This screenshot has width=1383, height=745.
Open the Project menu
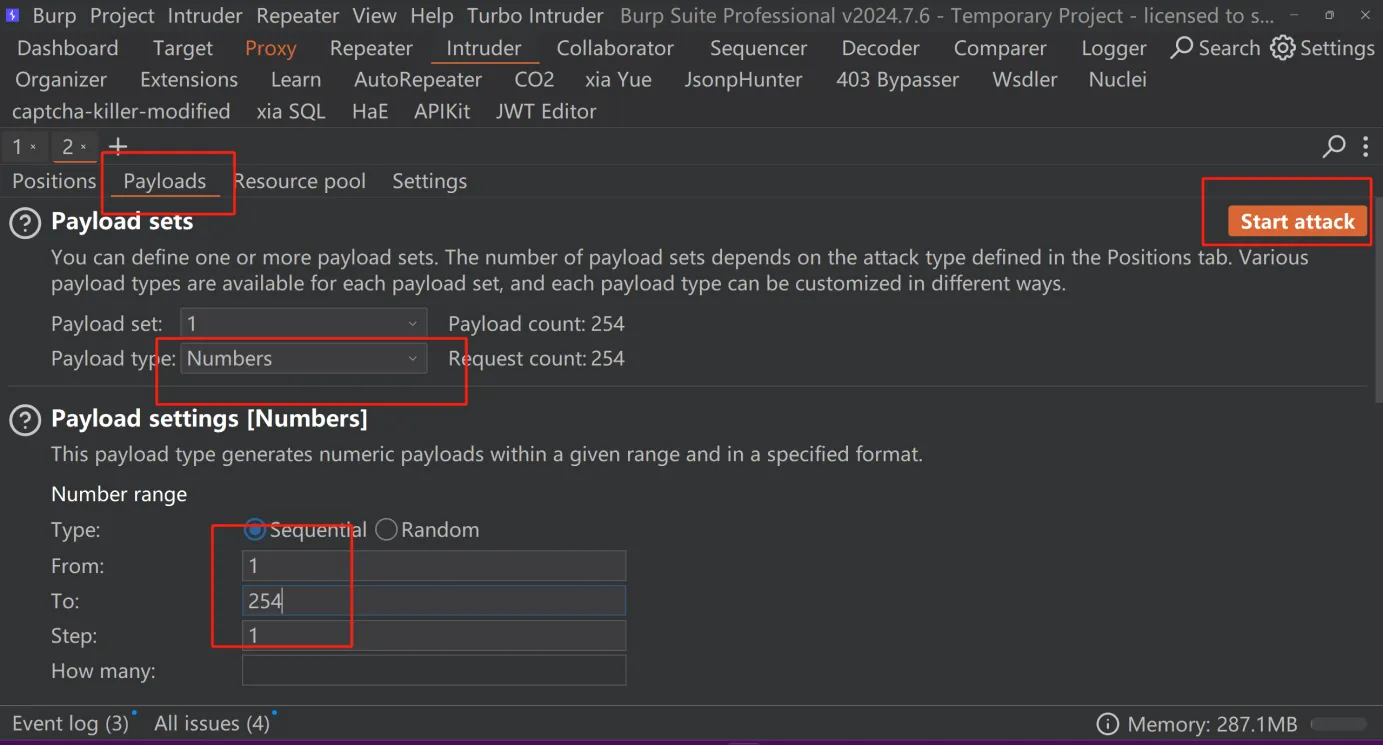click(x=122, y=16)
